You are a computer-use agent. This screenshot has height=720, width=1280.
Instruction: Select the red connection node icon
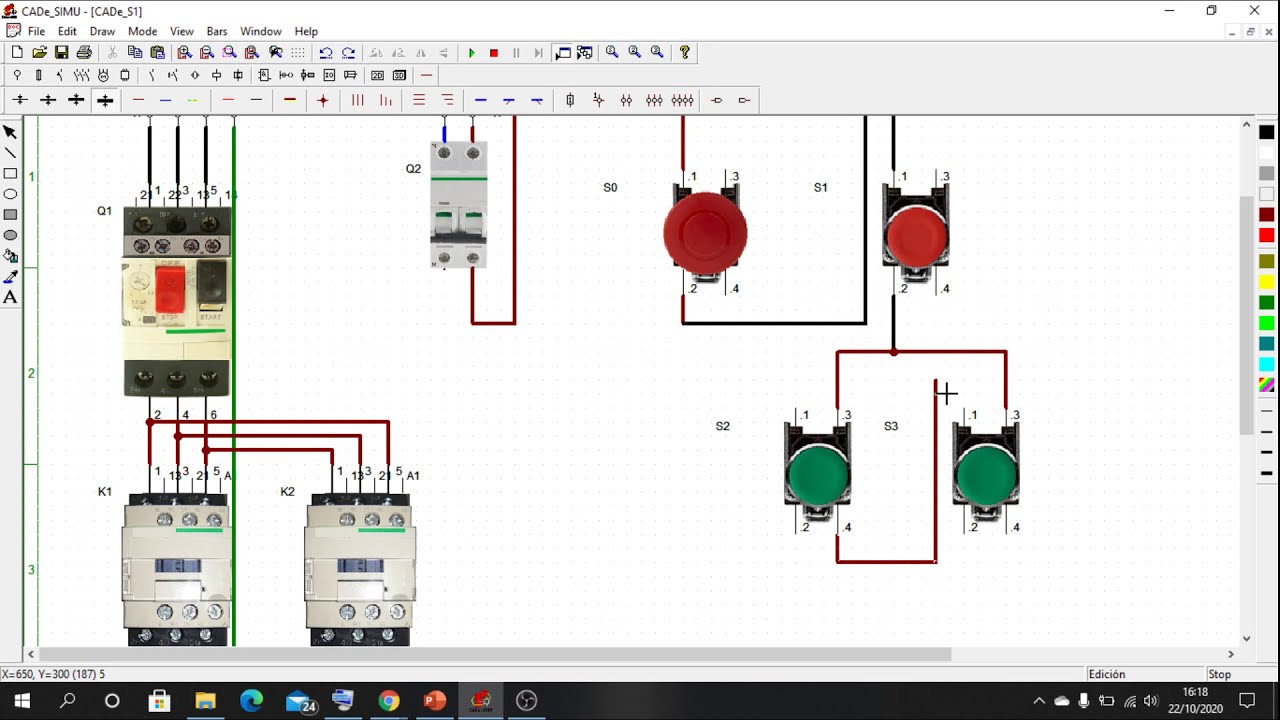coord(322,100)
